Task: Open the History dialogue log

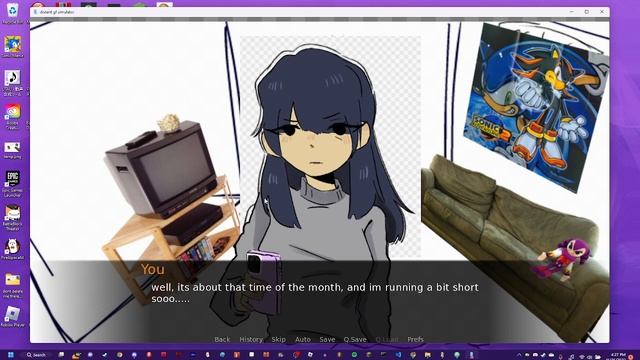Action: tap(251, 339)
